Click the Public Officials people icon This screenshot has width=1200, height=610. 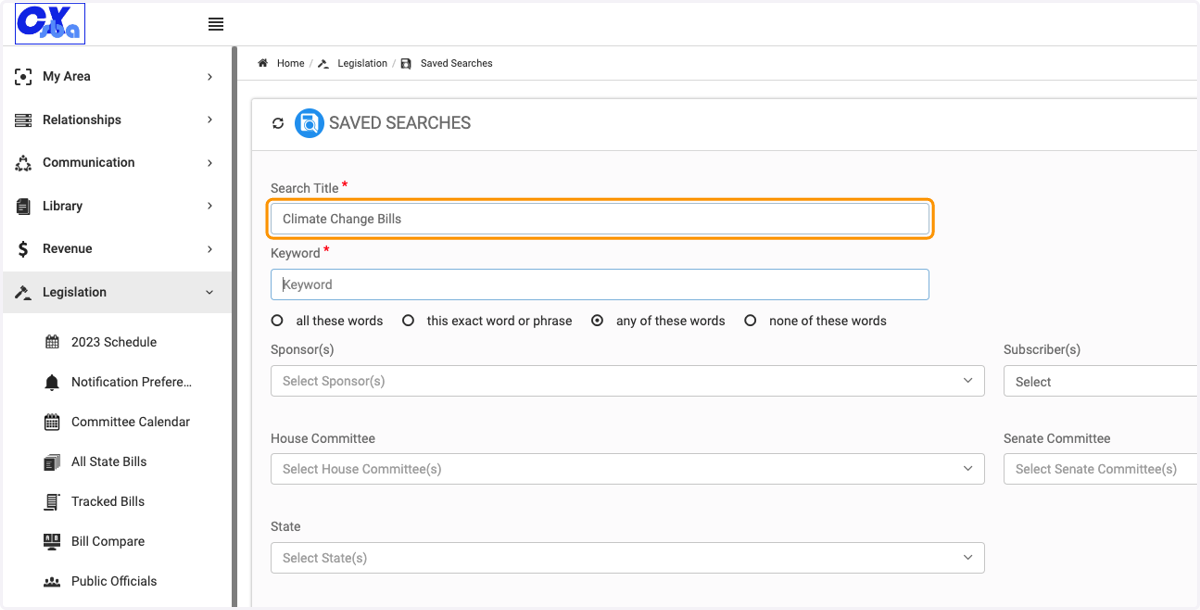(52, 581)
